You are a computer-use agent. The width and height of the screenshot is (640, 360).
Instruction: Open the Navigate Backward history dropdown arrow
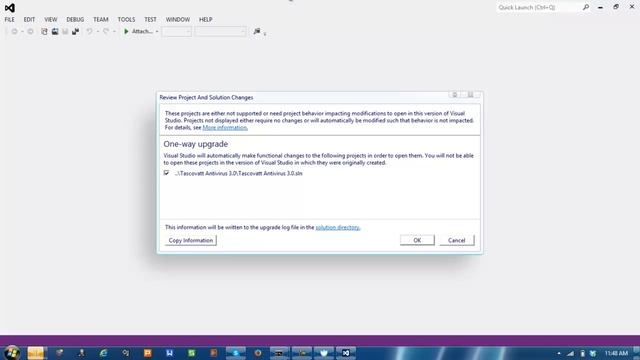(x=22, y=31)
